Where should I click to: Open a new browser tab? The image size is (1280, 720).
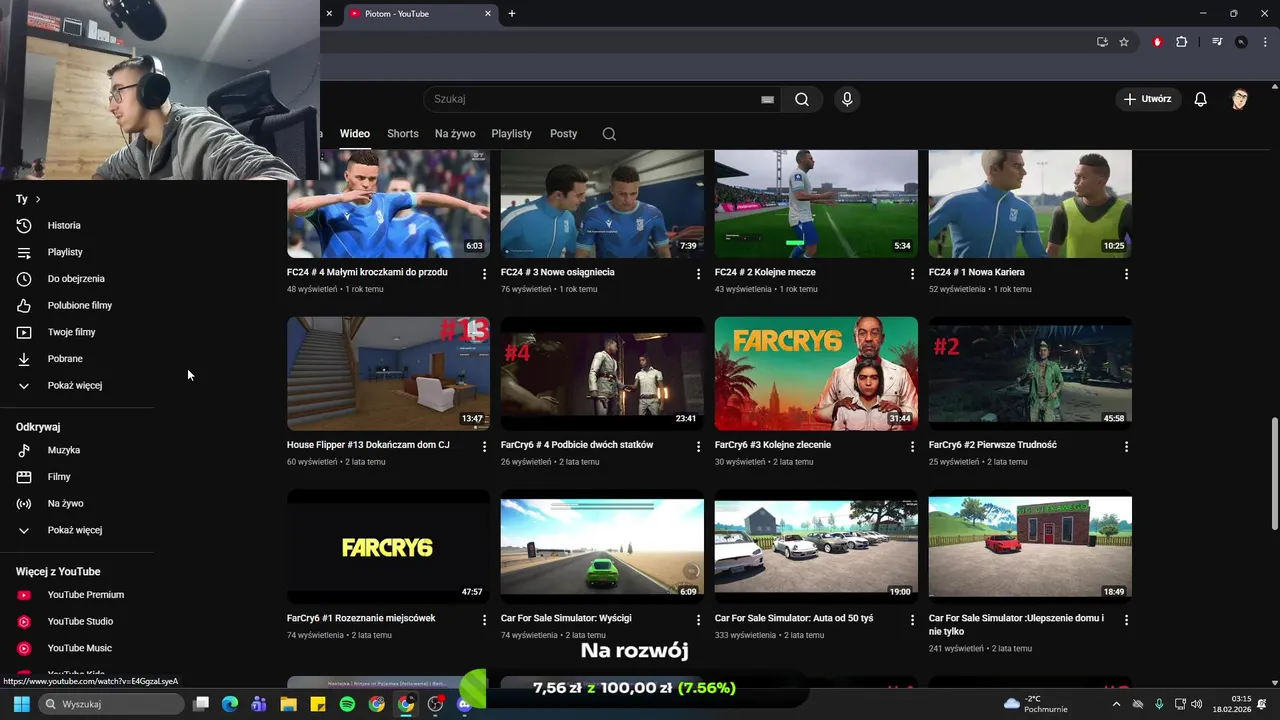click(512, 14)
